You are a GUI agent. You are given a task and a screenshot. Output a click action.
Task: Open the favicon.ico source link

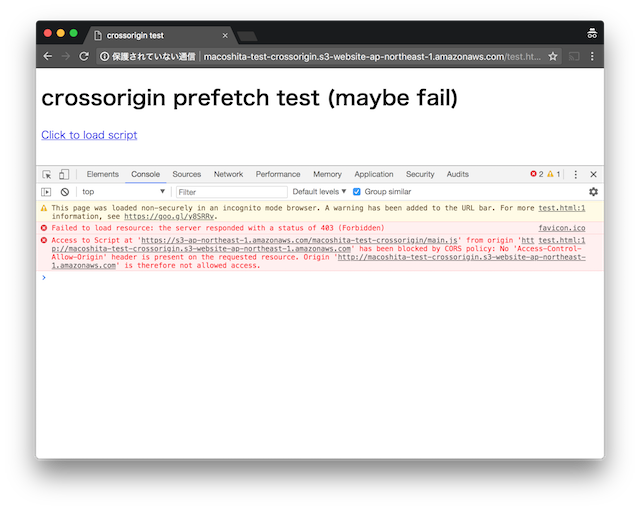[x=562, y=228]
